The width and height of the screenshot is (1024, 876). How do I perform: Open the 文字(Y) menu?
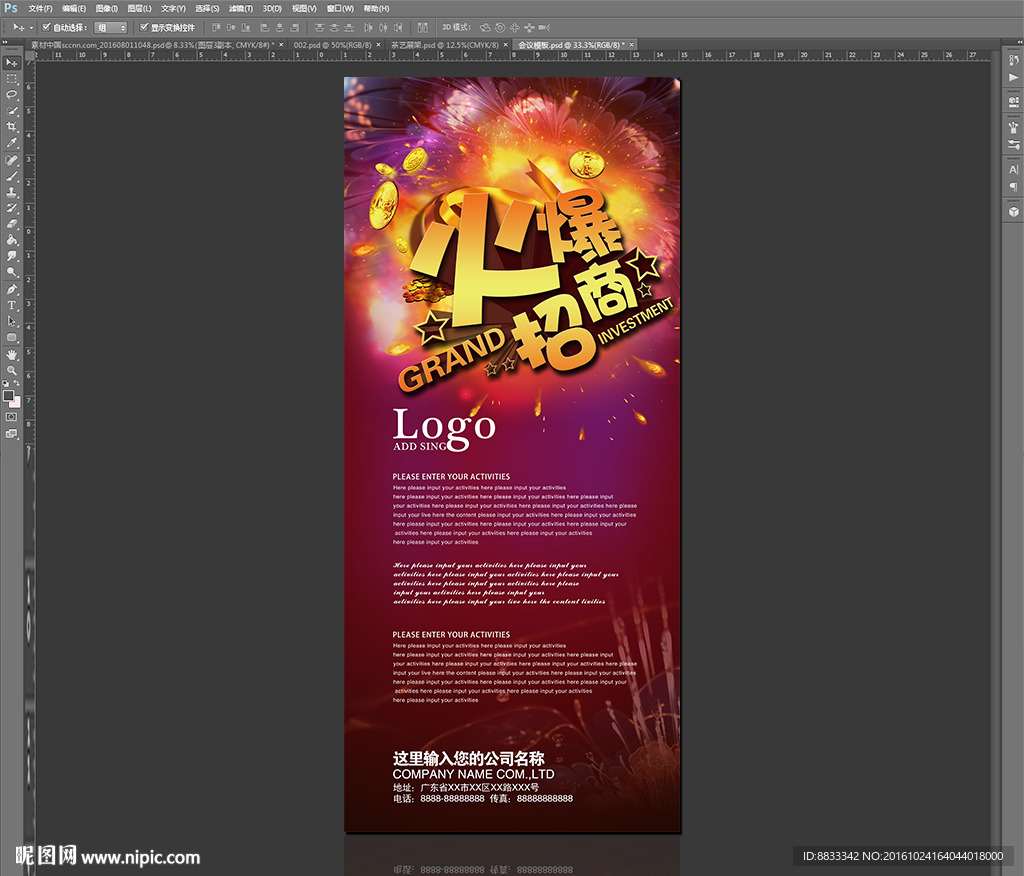pyautogui.click(x=173, y=8)
